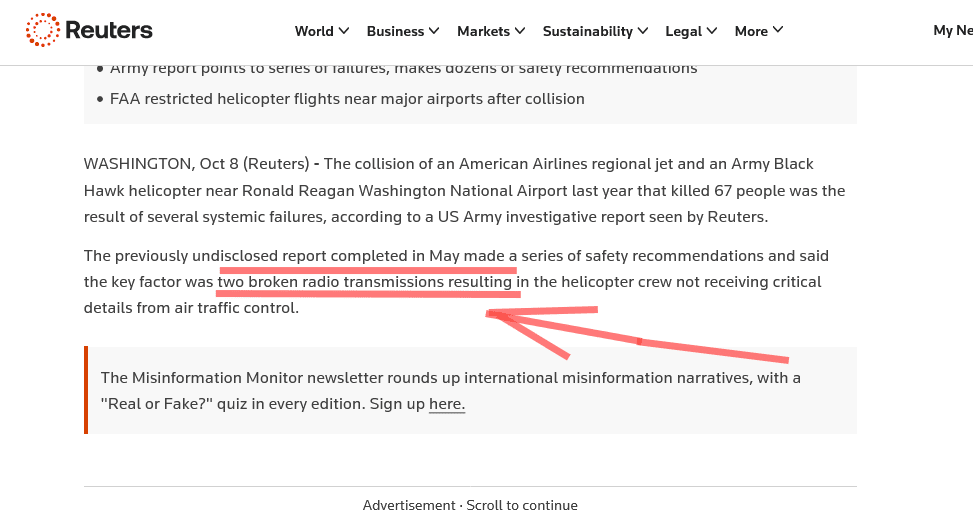This screenshot has height=532, width=973.
Task: Select the Markets menu item
Action: pos(483,31)
